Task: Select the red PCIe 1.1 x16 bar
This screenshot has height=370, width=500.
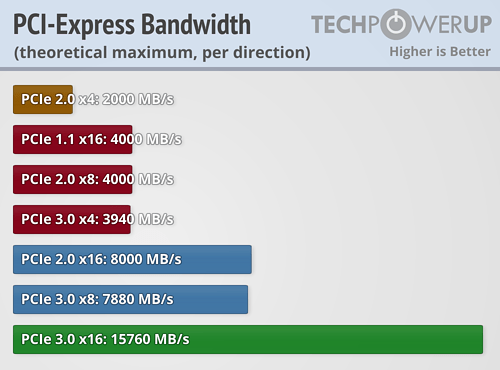Action: coord(73,139)
